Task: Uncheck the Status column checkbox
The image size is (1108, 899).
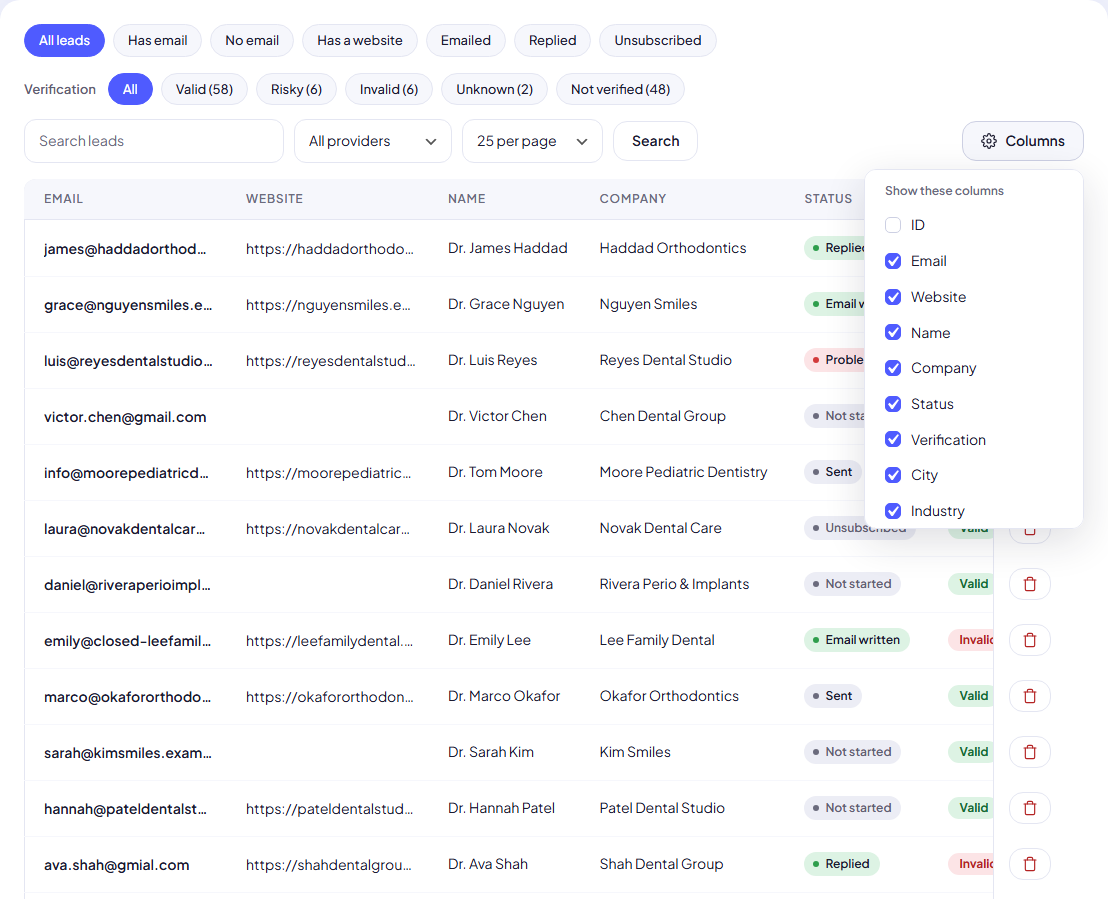Action: coord(893,404)
